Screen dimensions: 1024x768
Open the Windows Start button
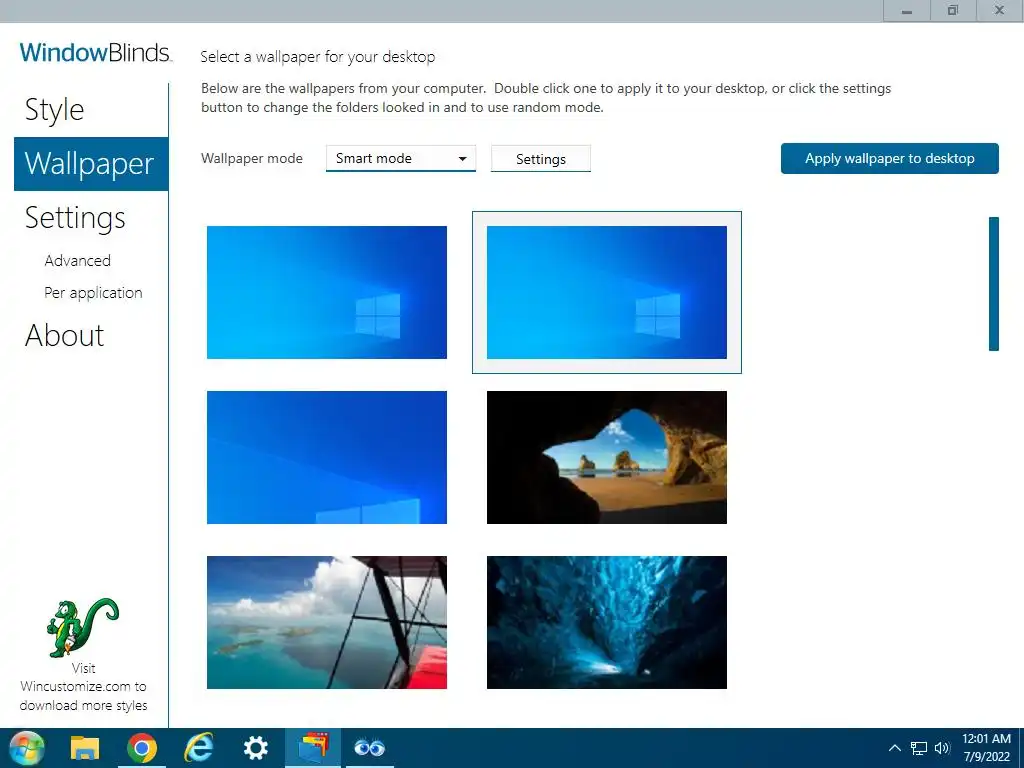click(x=27, y=748)
